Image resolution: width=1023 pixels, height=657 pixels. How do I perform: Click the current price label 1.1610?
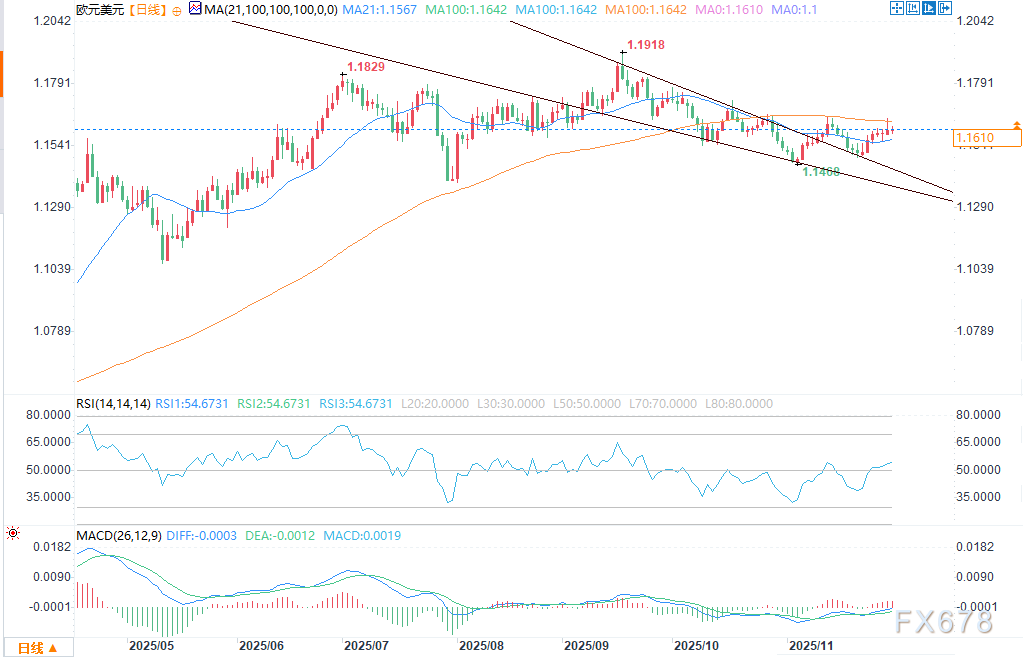pos(974,137)
